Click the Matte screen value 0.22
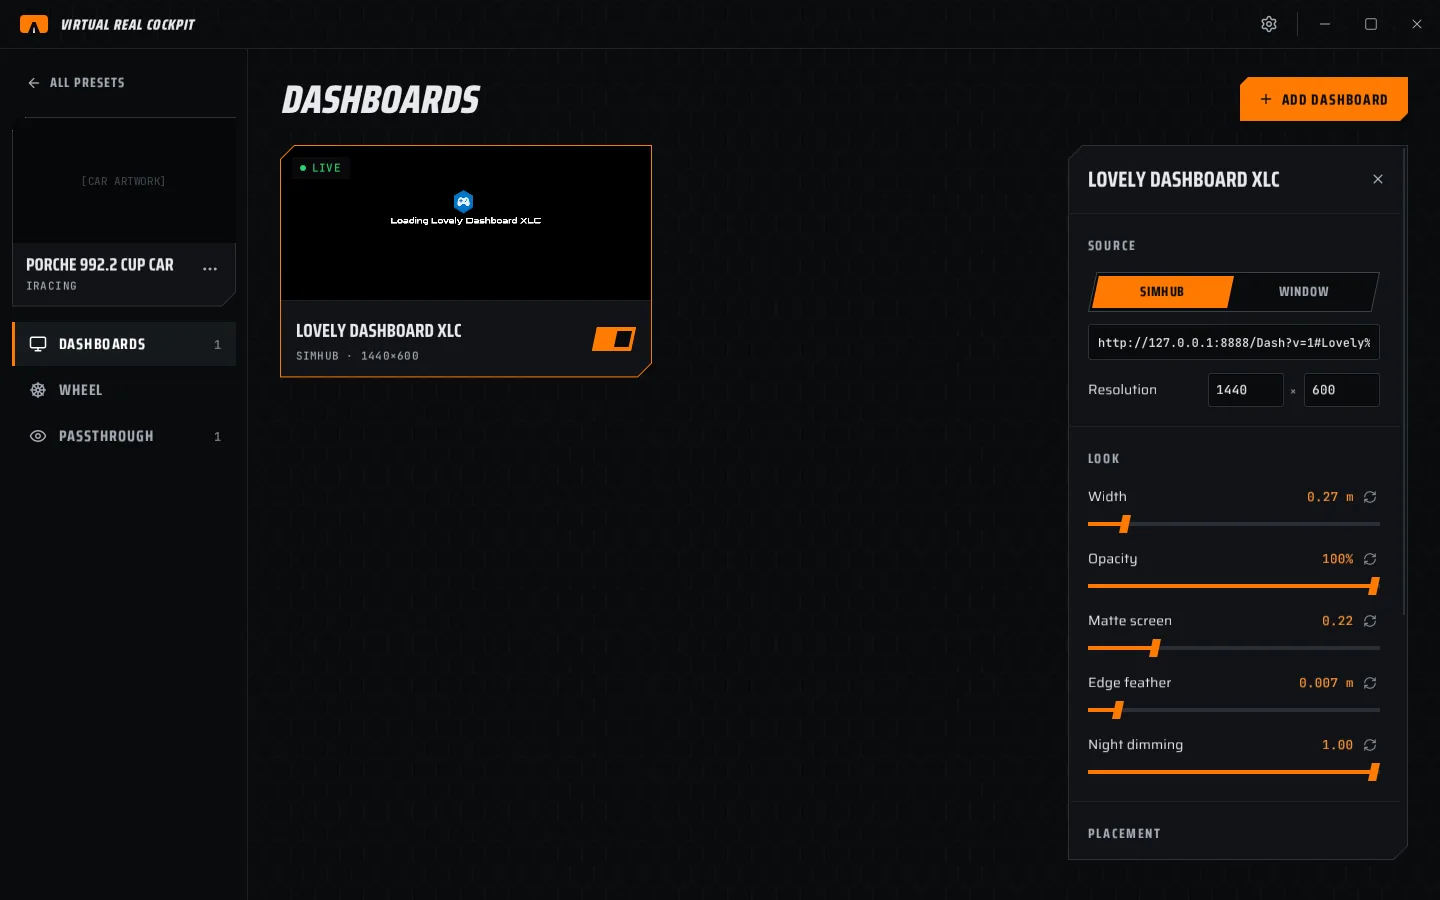Screen dimensions: 1440x900 point(1338,621)
